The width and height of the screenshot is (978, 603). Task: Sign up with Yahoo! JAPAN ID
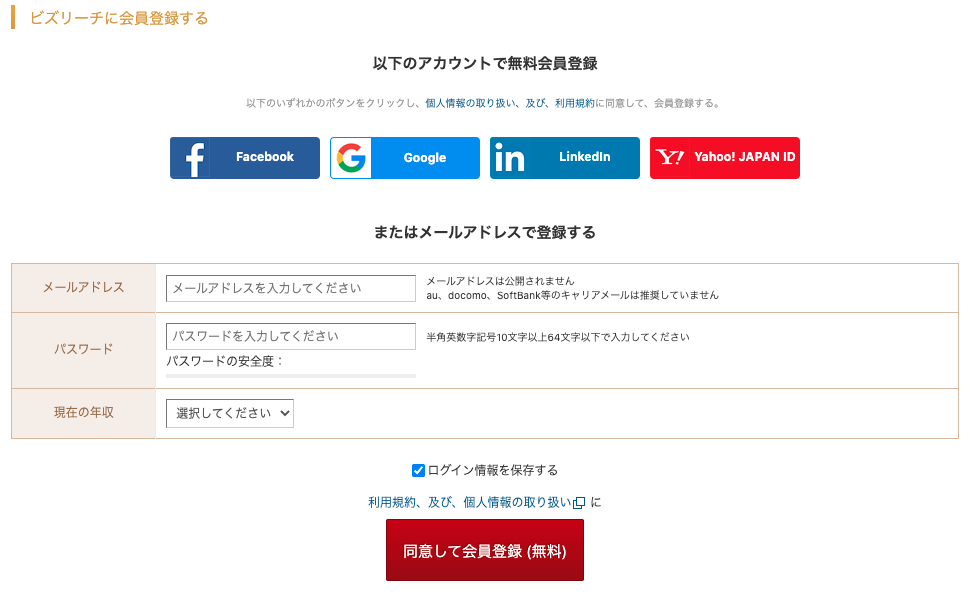point(725,158)
